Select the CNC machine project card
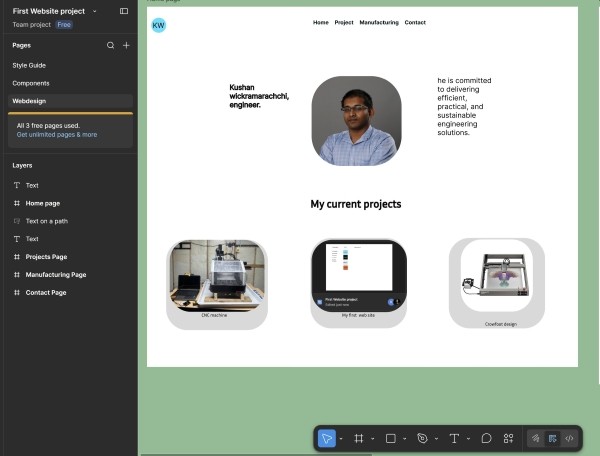The height and width of the screenshot is (456, 600). pos(217,285)
